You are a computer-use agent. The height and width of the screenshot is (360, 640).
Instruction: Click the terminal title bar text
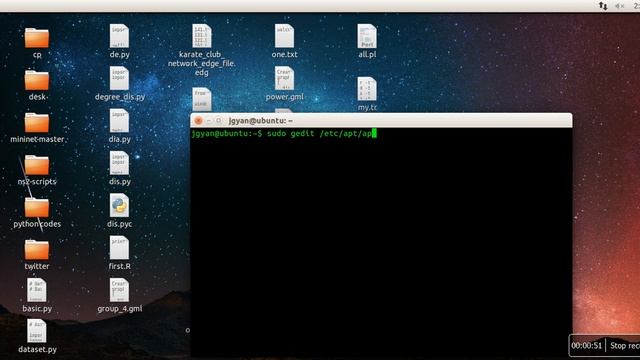point(260,121)
